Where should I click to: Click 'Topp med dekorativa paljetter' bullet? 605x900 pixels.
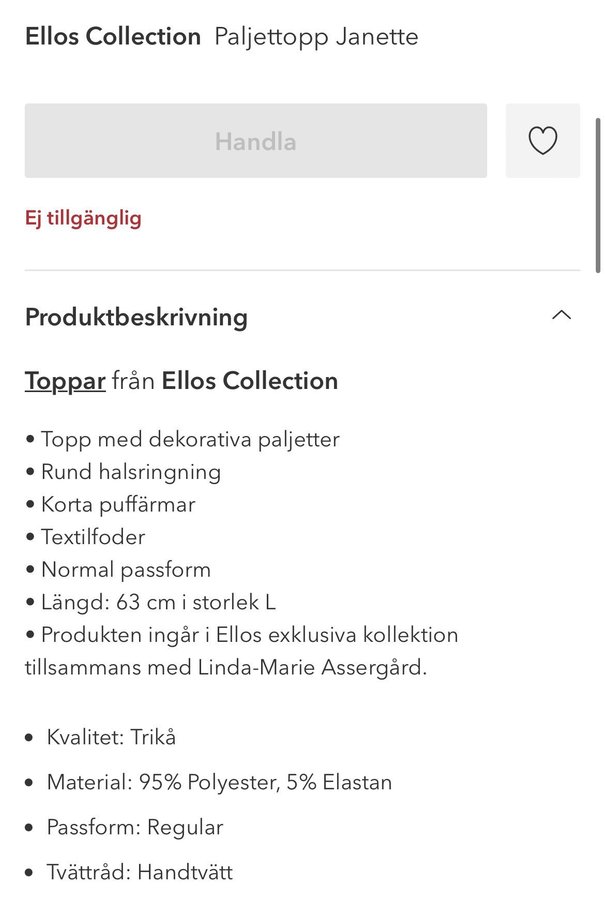[190, 439]
